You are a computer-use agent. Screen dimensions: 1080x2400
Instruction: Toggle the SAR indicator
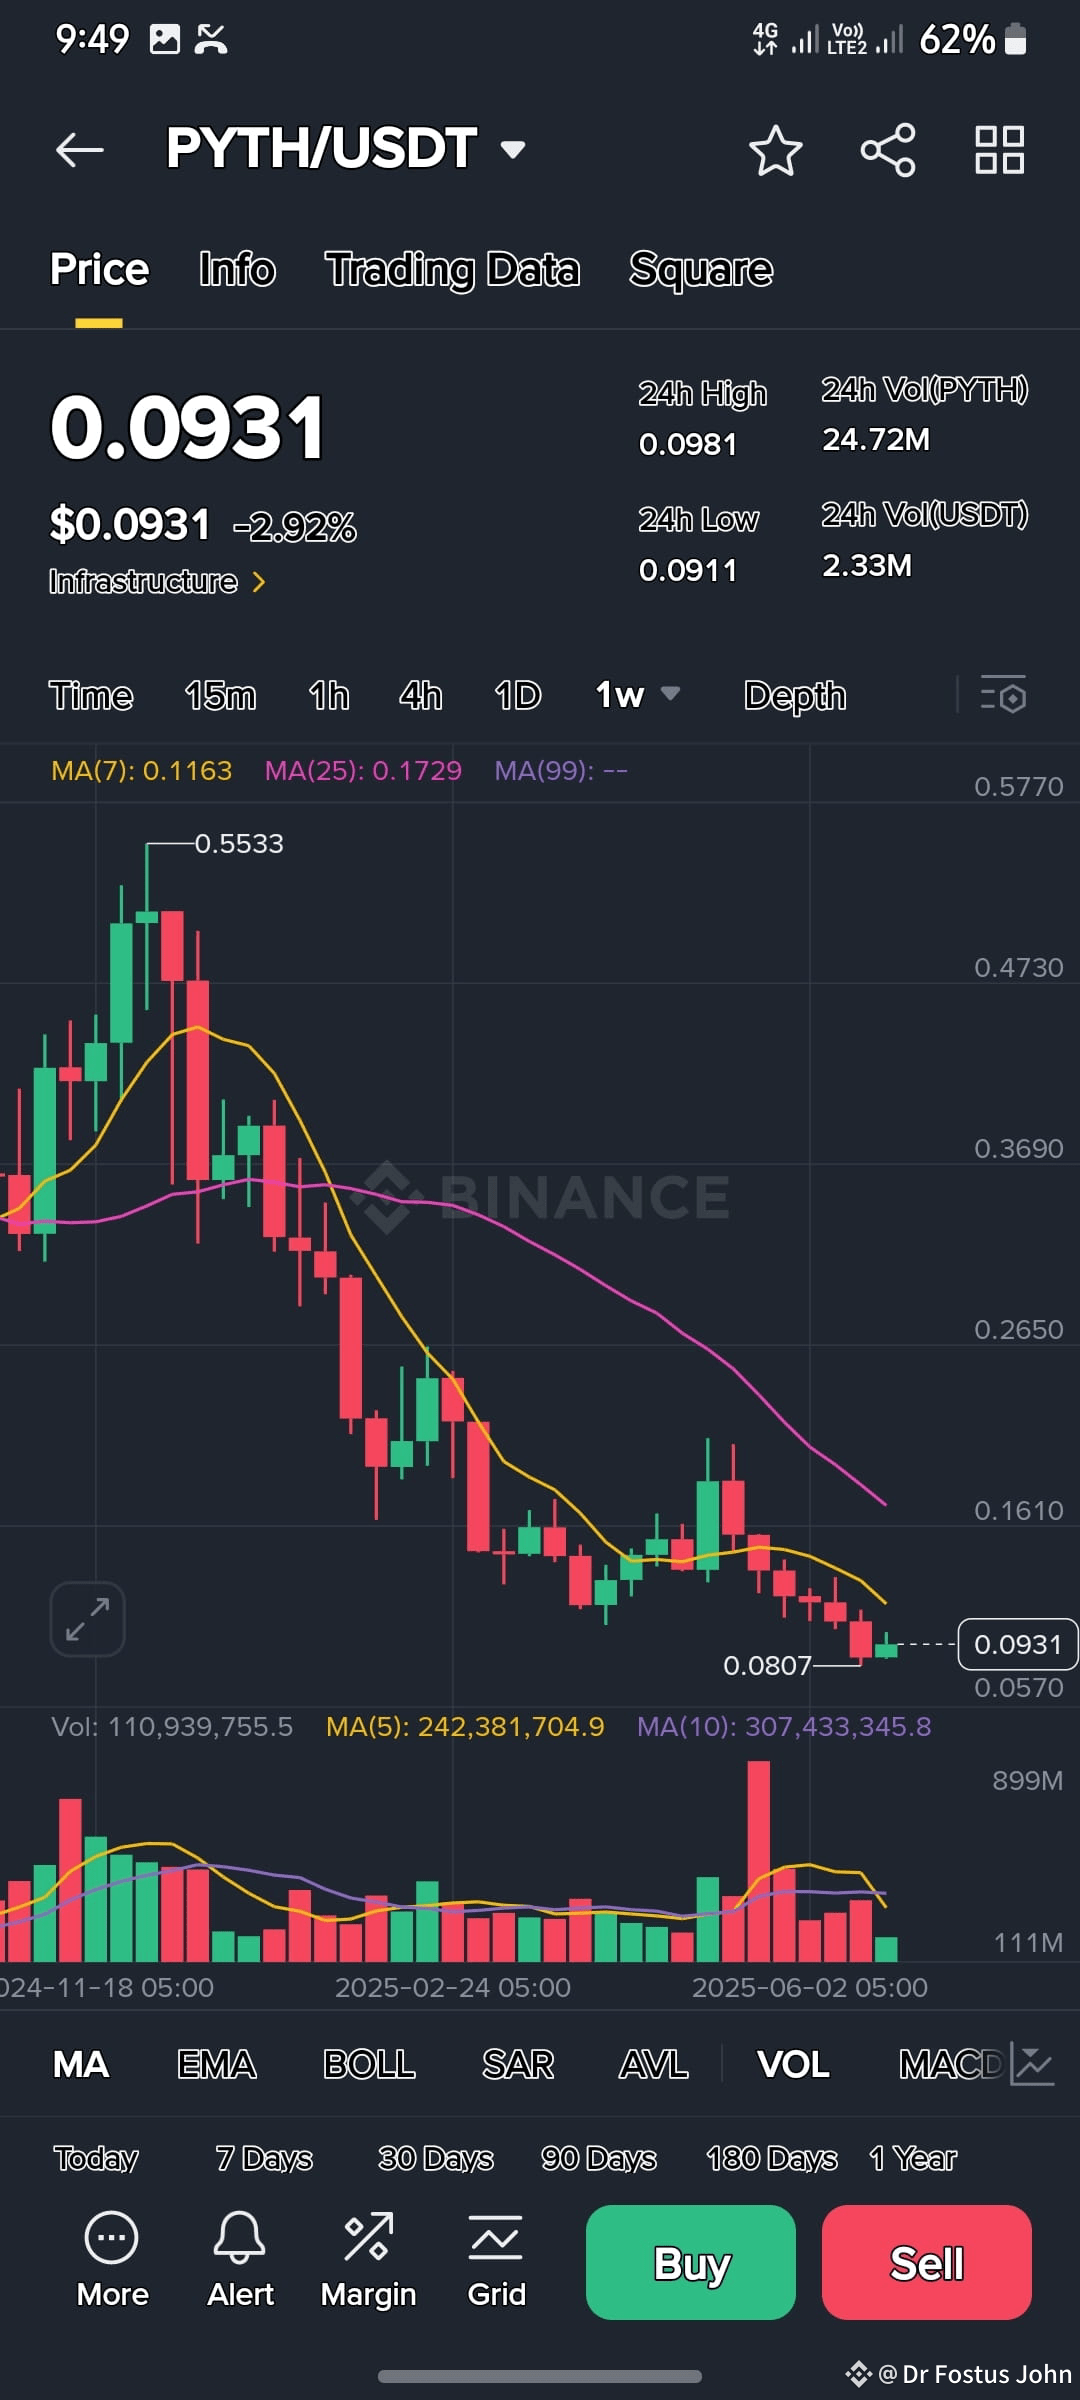[x=518, y=2064]
